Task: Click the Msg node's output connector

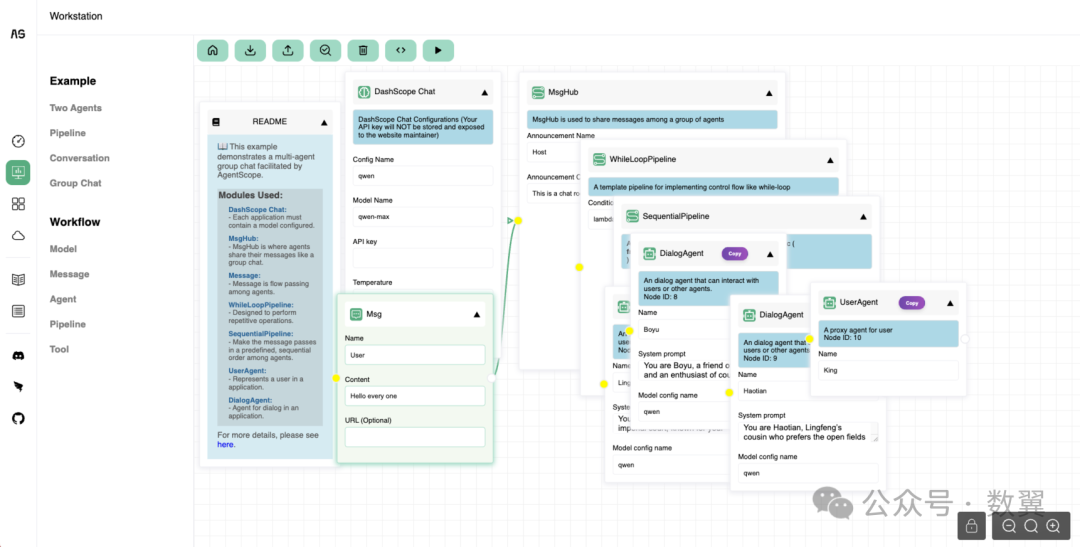Action: [492, 378]
